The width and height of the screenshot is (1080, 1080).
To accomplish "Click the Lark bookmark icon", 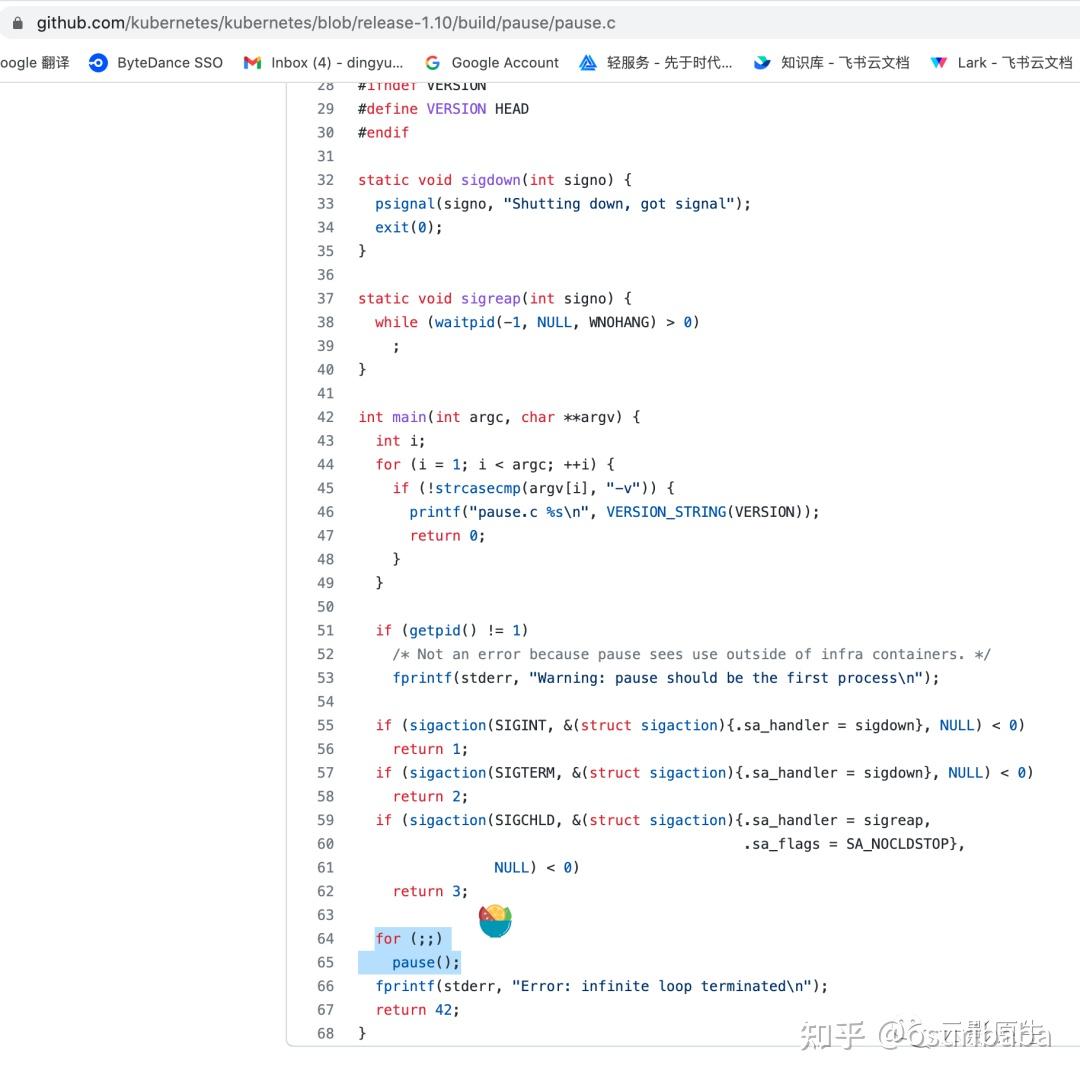I will (938, 63).
